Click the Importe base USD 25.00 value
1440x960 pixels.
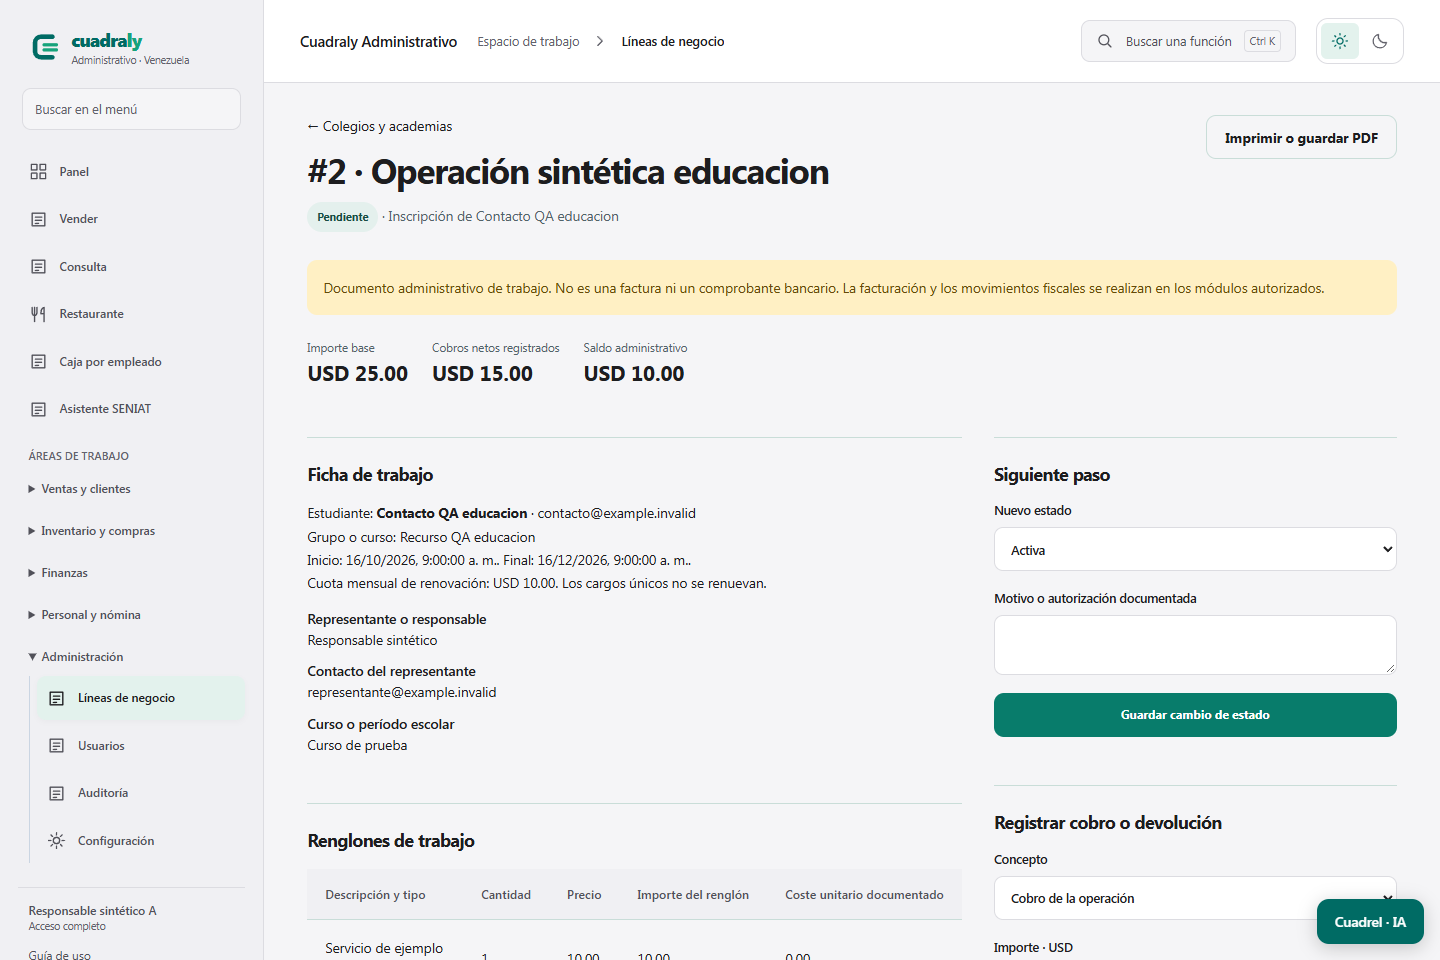(358, 373)
